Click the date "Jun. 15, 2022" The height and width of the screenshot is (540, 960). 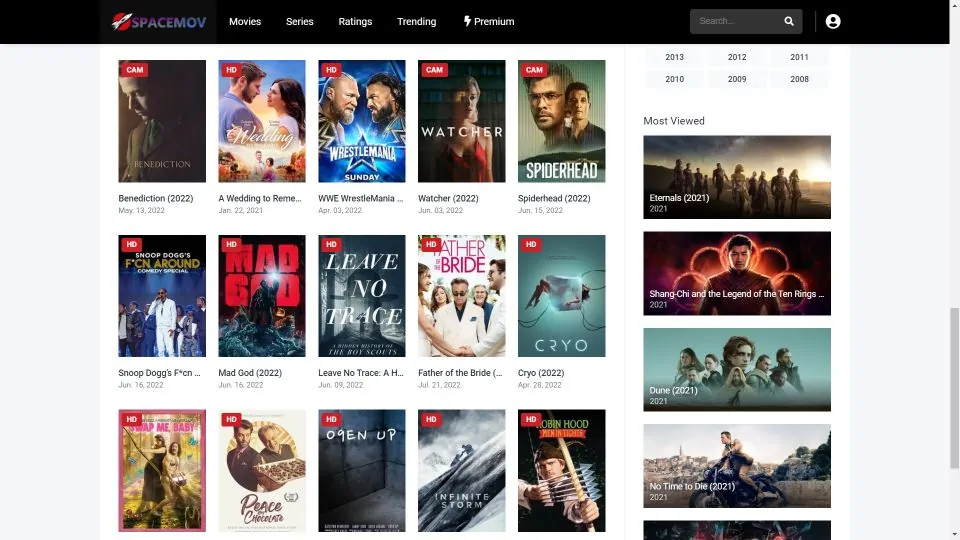[540, 210]
